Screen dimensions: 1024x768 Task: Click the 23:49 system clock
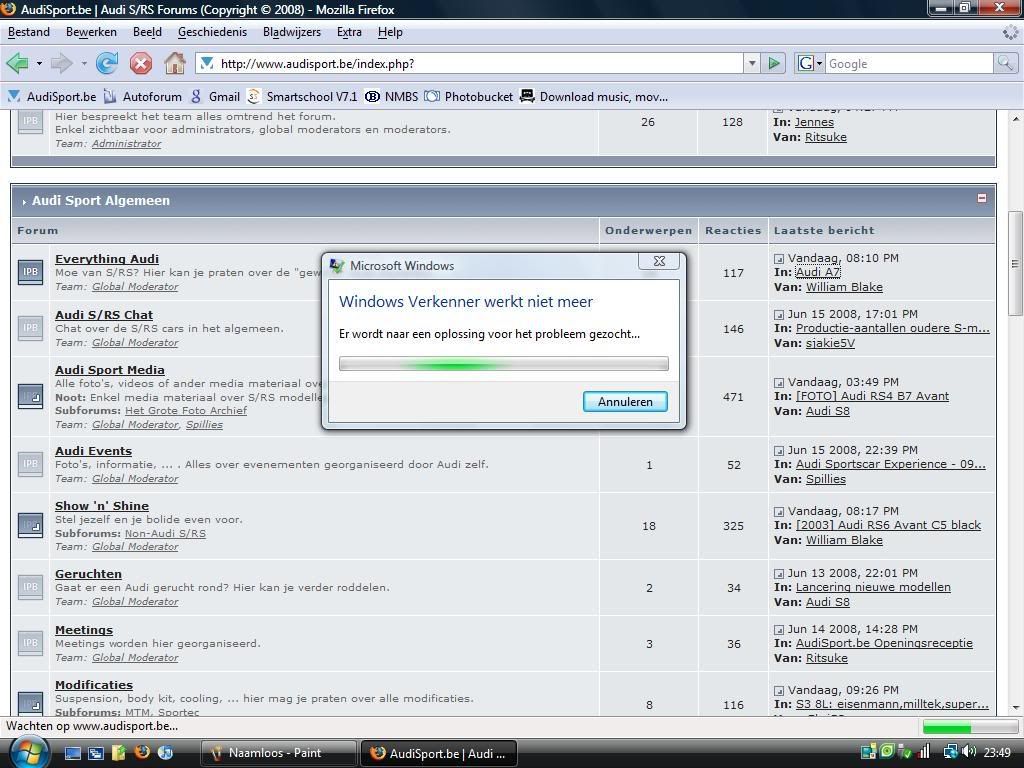coord(997,753)
